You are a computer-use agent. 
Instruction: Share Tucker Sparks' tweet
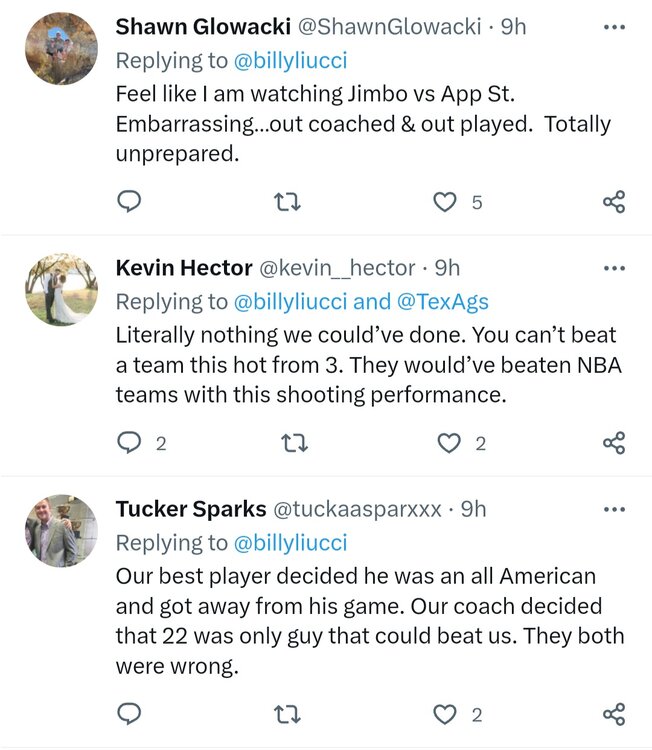pyautogui.click(x=614, y=714)
